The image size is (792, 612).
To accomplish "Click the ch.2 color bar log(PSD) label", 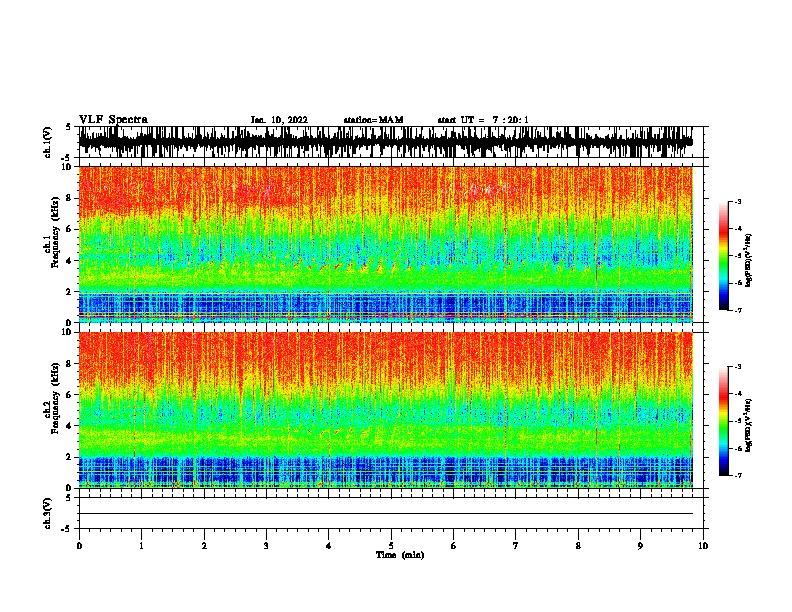I will [x=749, y=425].
